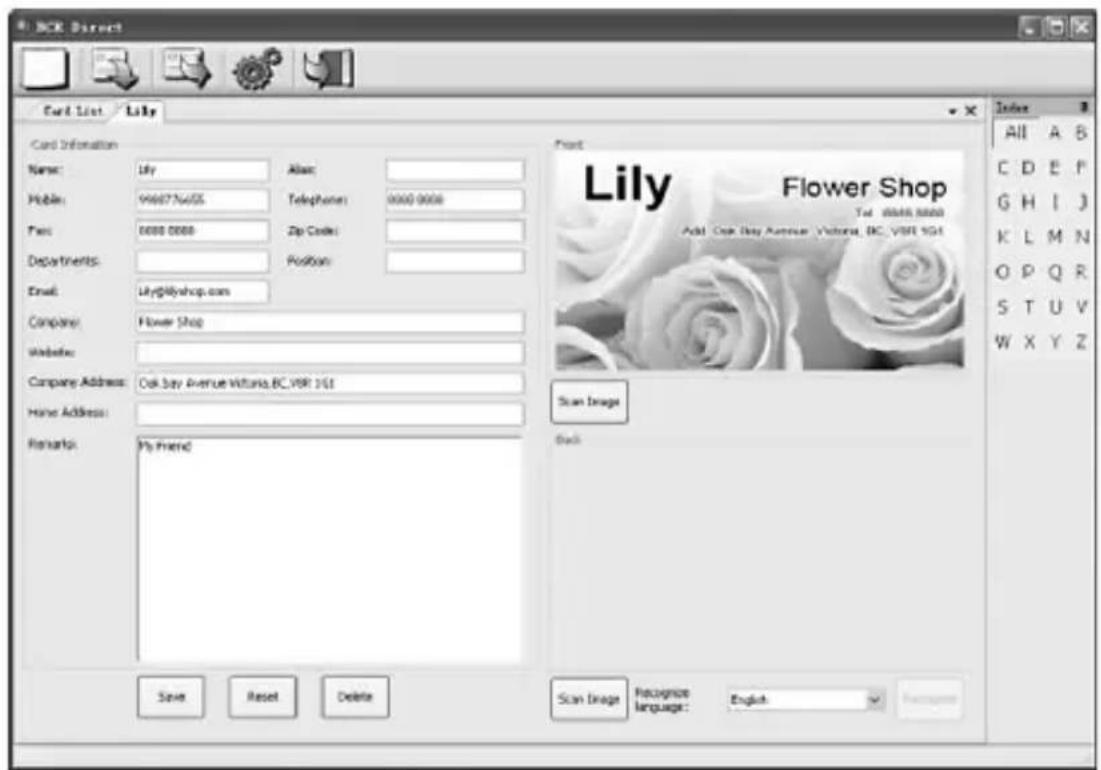
Task: Click the blank new card toolbar icon
Action: 46,69
